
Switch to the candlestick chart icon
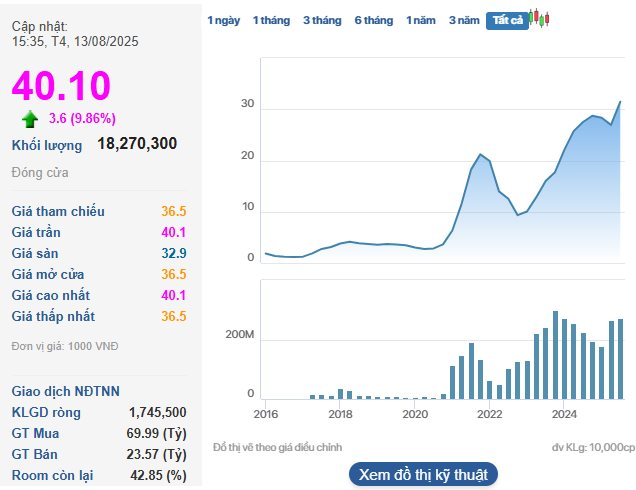[539, 19]
